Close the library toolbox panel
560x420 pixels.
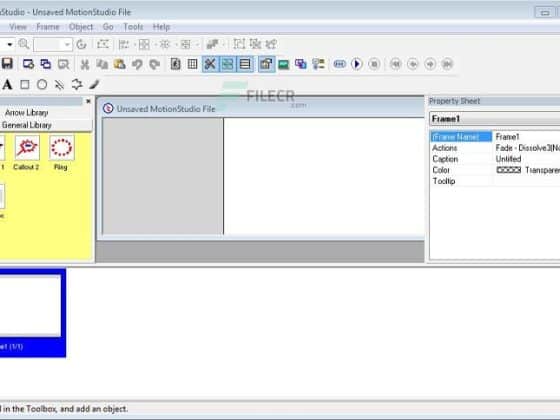(88, 101)
